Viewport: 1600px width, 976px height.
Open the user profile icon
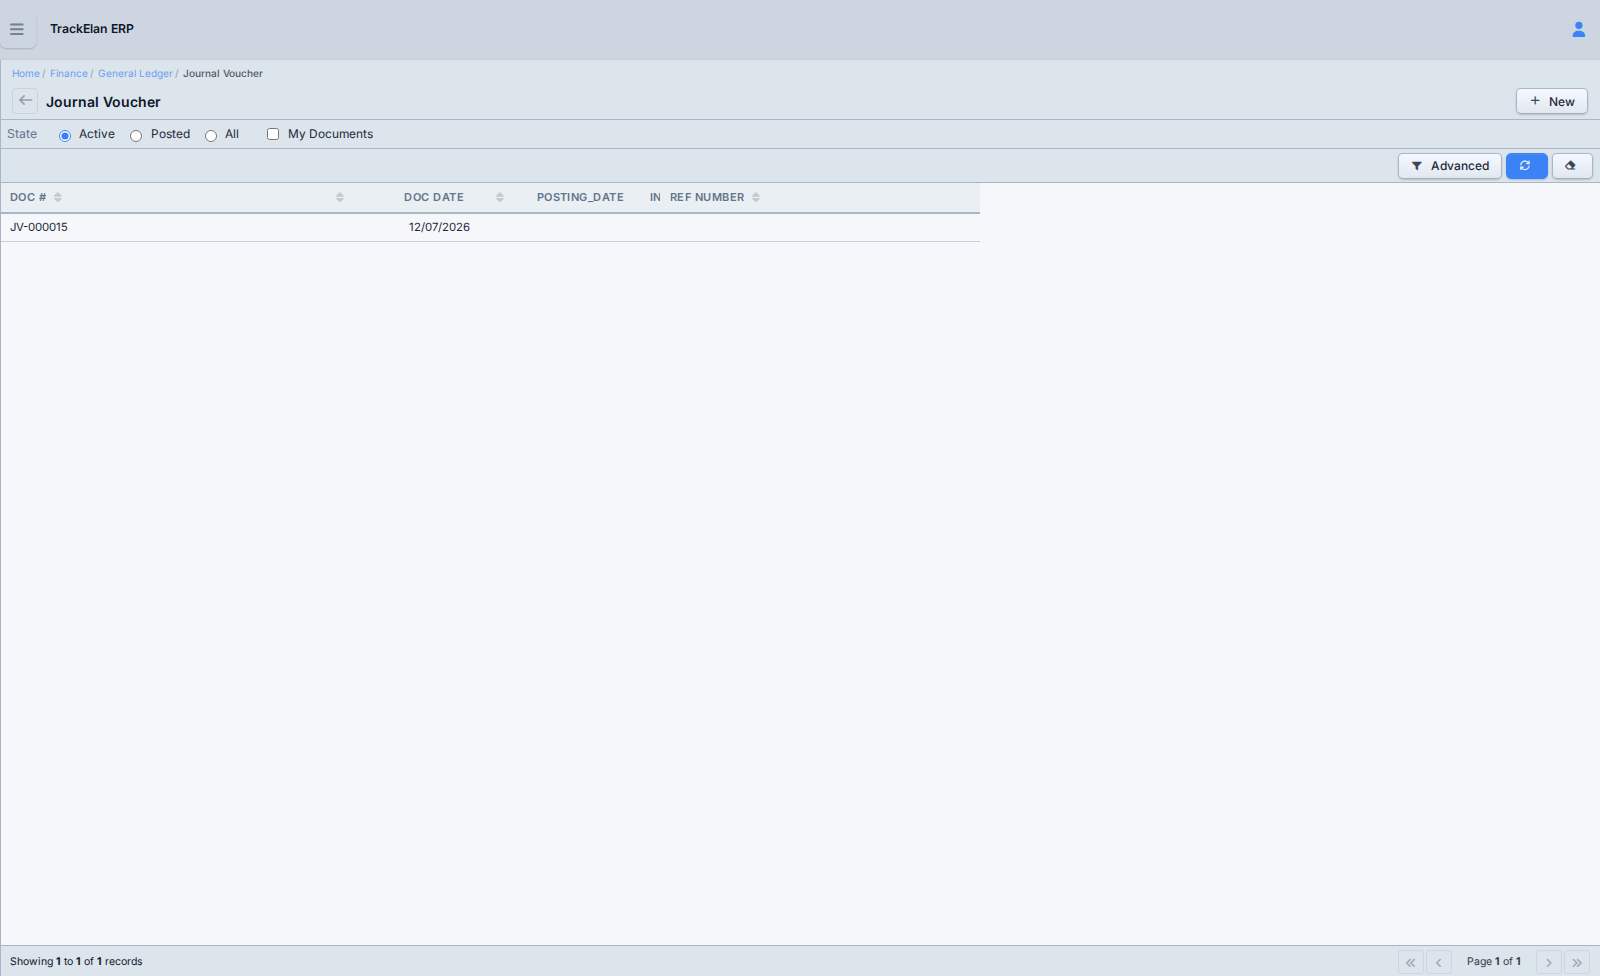(x=1578, y=29)
